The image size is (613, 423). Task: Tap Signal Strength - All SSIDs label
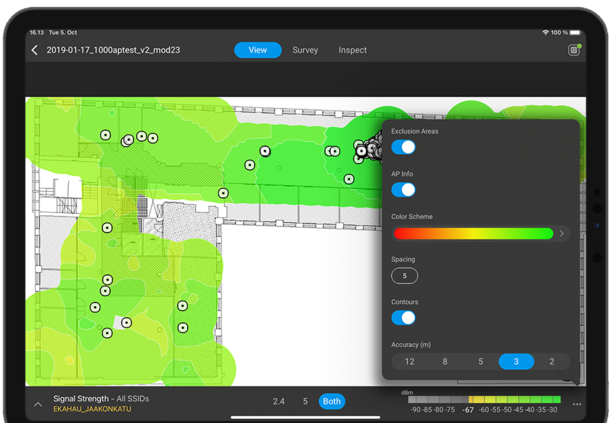pyautogui.click(x=101, y=399)
